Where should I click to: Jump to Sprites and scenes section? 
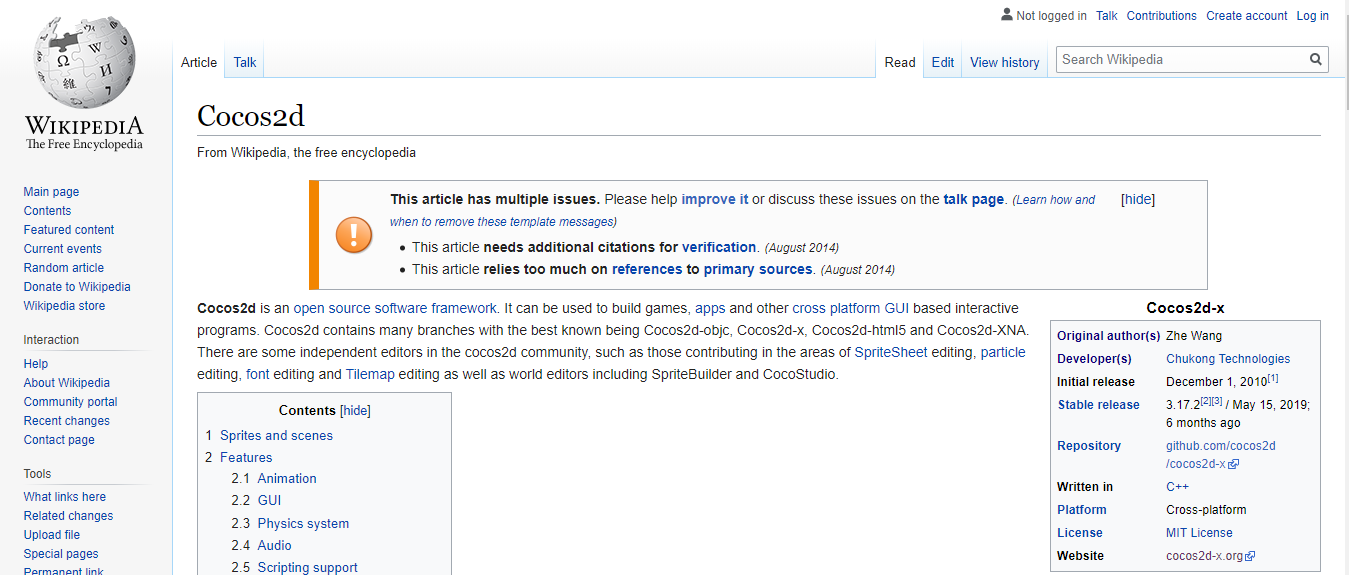pos(276,435)
